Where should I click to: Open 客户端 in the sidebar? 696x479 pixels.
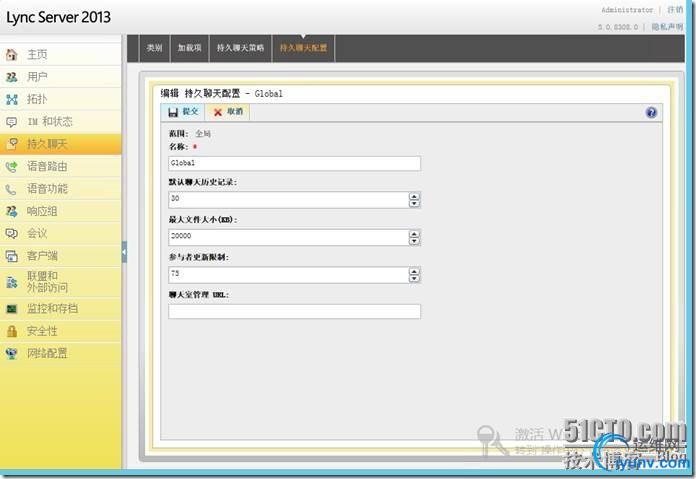pos(60,256)
